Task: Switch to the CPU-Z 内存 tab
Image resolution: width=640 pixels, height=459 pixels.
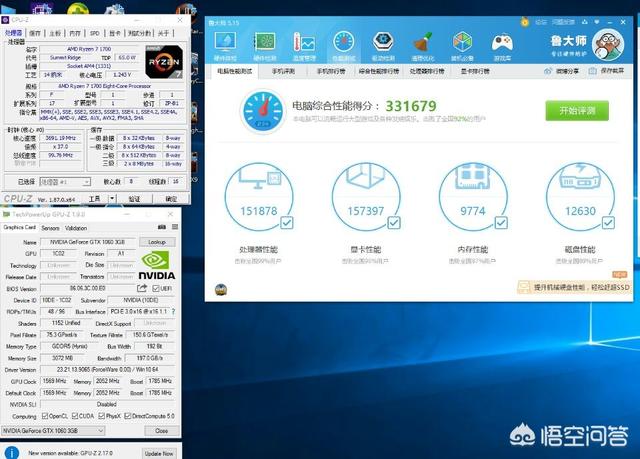Action: tap(75, 33)
